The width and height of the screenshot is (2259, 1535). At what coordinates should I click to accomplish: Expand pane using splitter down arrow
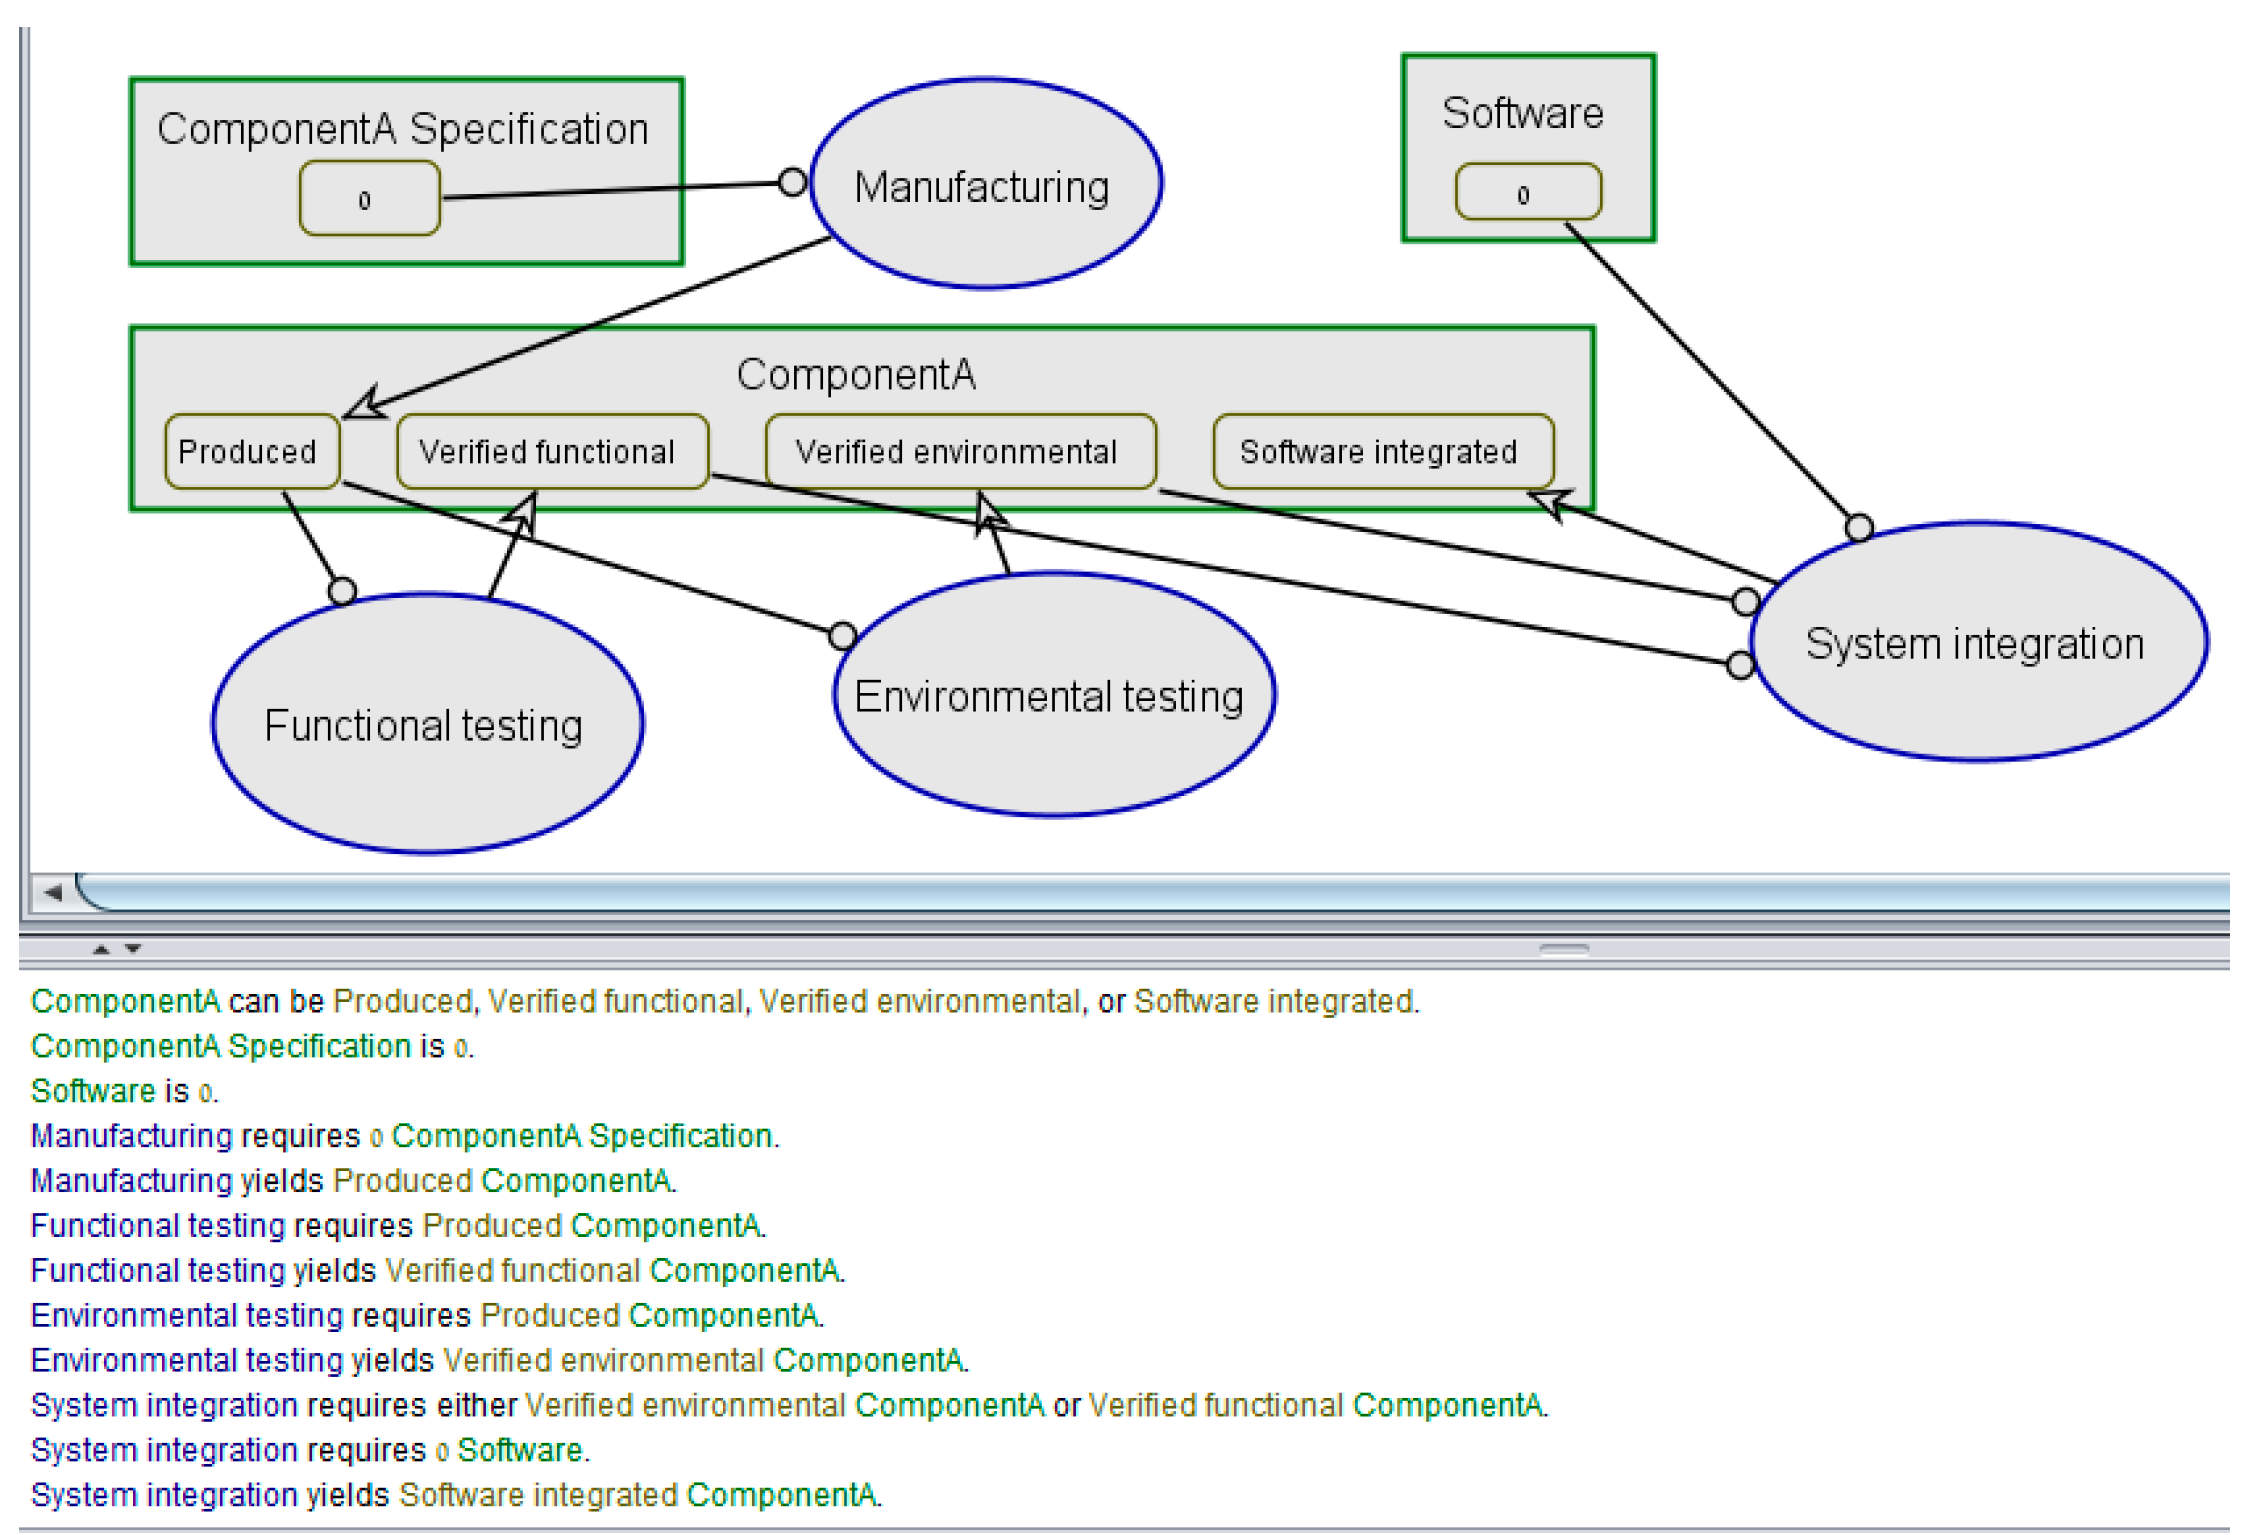click(x=133, y=949)
